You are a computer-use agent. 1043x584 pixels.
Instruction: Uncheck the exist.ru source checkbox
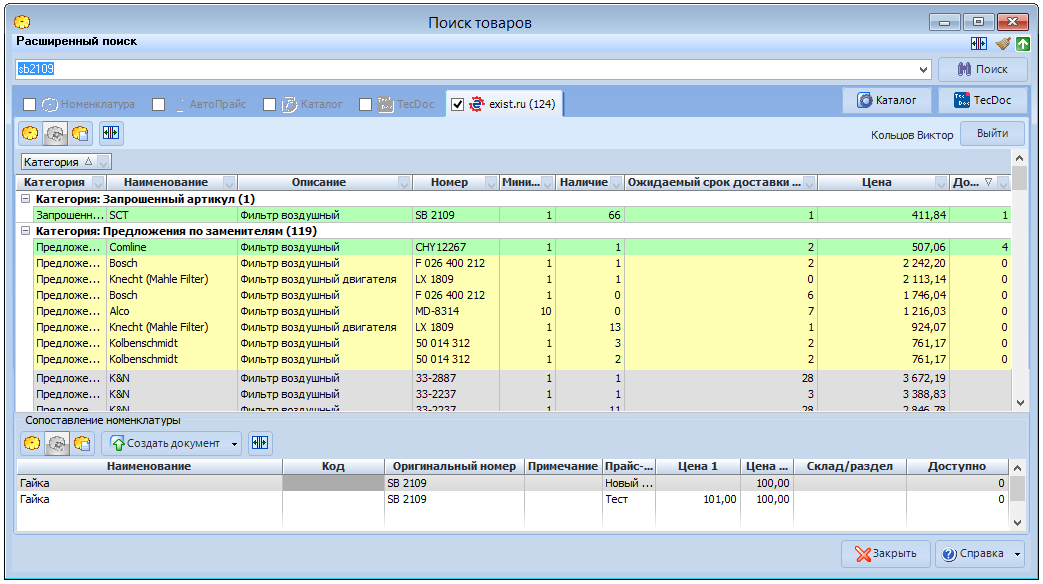click(457, 104)
